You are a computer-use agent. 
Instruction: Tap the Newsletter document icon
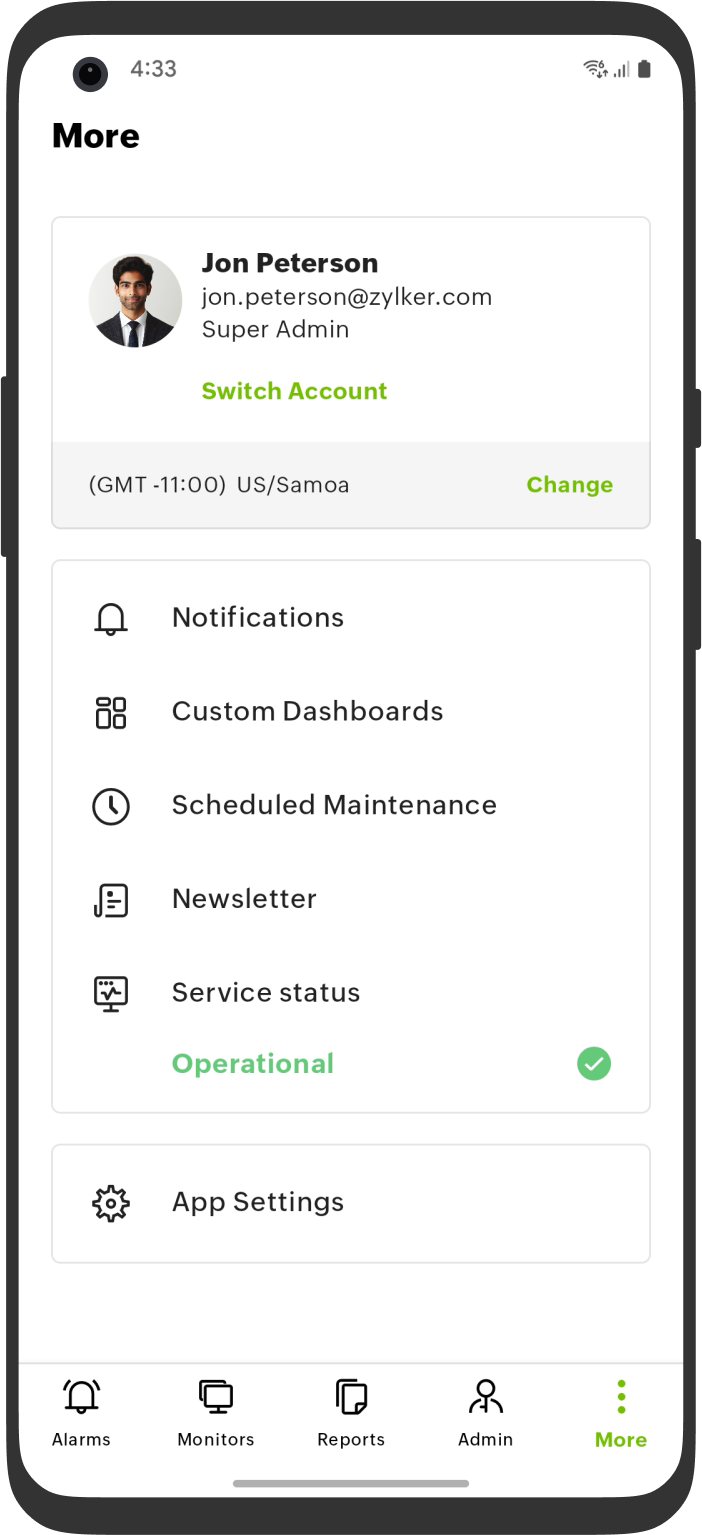pyautogui.click(x=111, y=900)
